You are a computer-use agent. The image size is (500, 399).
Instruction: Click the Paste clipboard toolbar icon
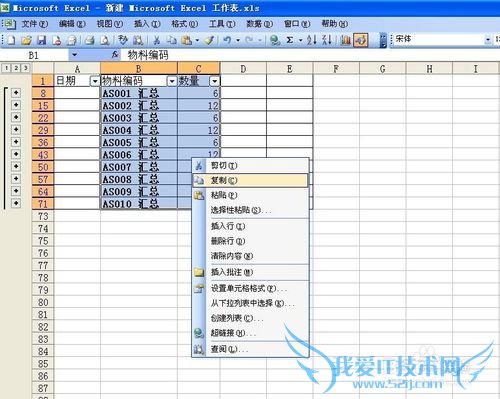click(187, 40)
